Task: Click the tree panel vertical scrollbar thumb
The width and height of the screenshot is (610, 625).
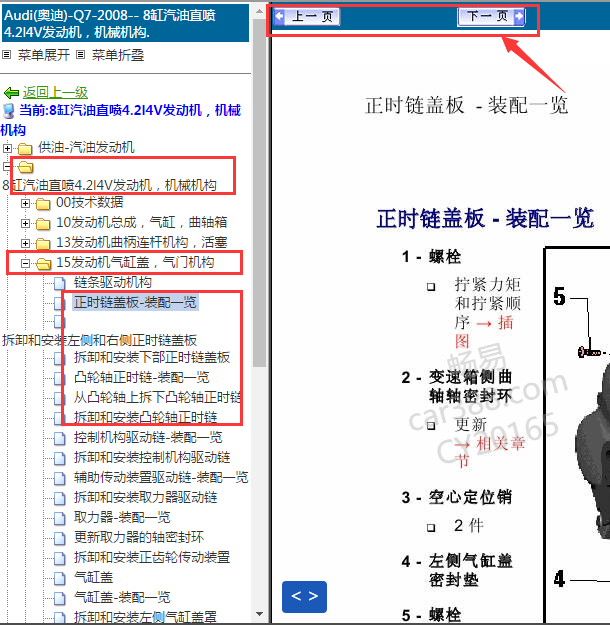Action: (260, 193)
